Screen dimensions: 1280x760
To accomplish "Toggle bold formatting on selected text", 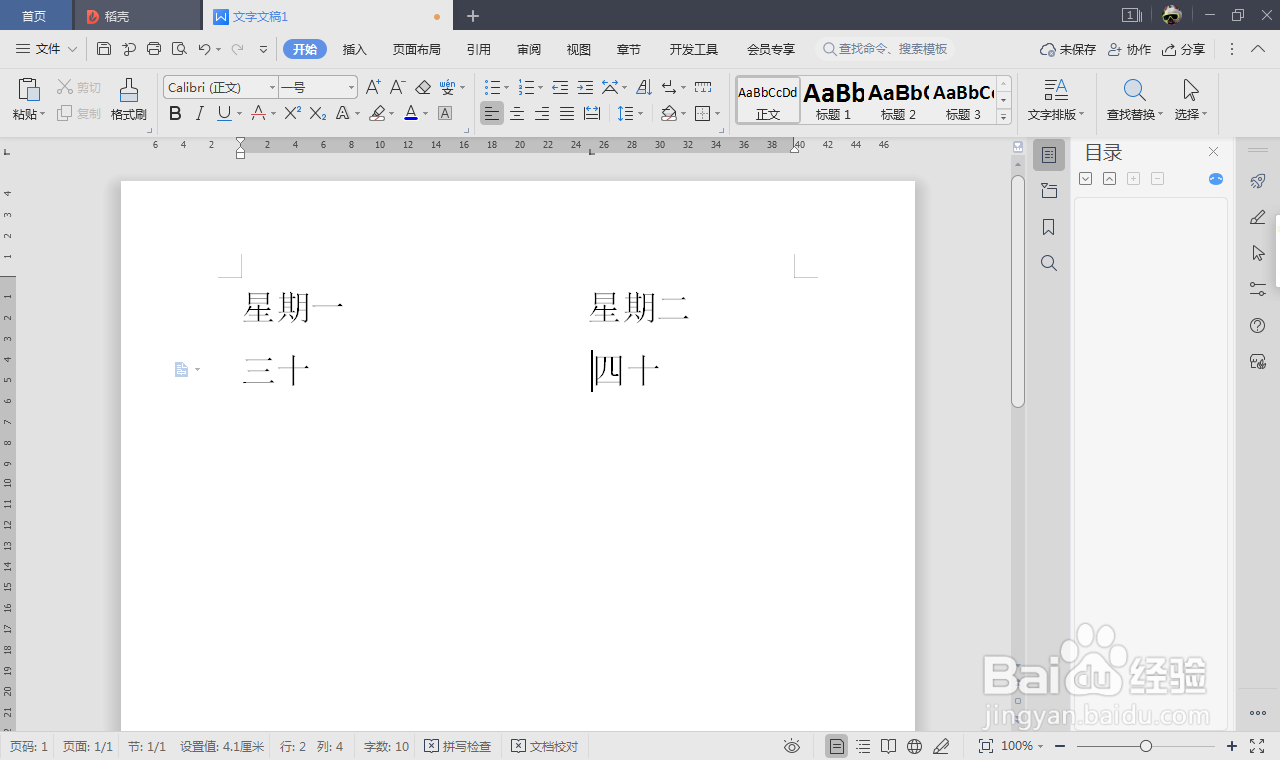I will point(175,113).
